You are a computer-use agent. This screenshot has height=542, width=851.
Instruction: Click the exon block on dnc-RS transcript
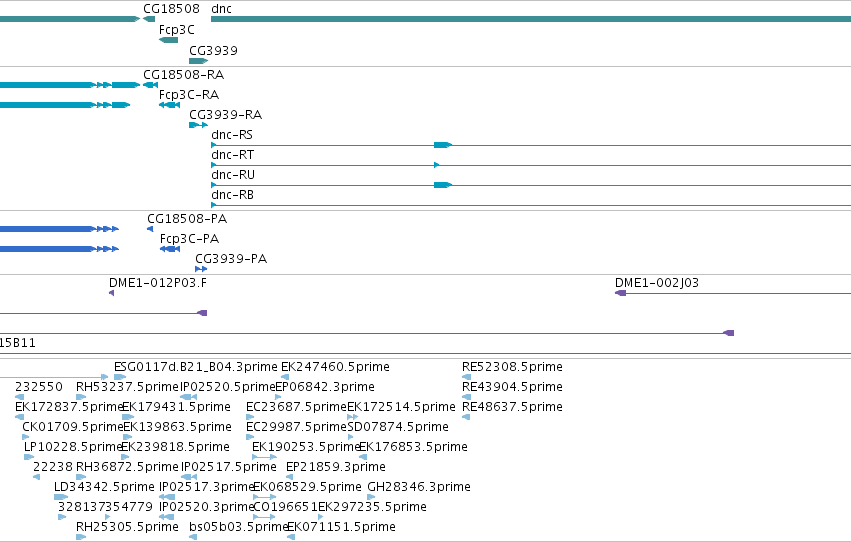coord(442,145)
